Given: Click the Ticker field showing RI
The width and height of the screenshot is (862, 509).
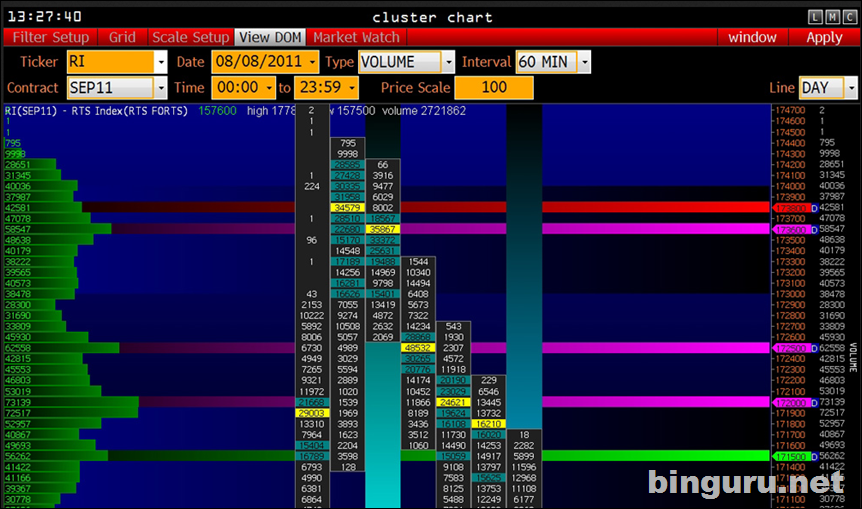Looking at the screenshot, I should (x=110, y=62).
